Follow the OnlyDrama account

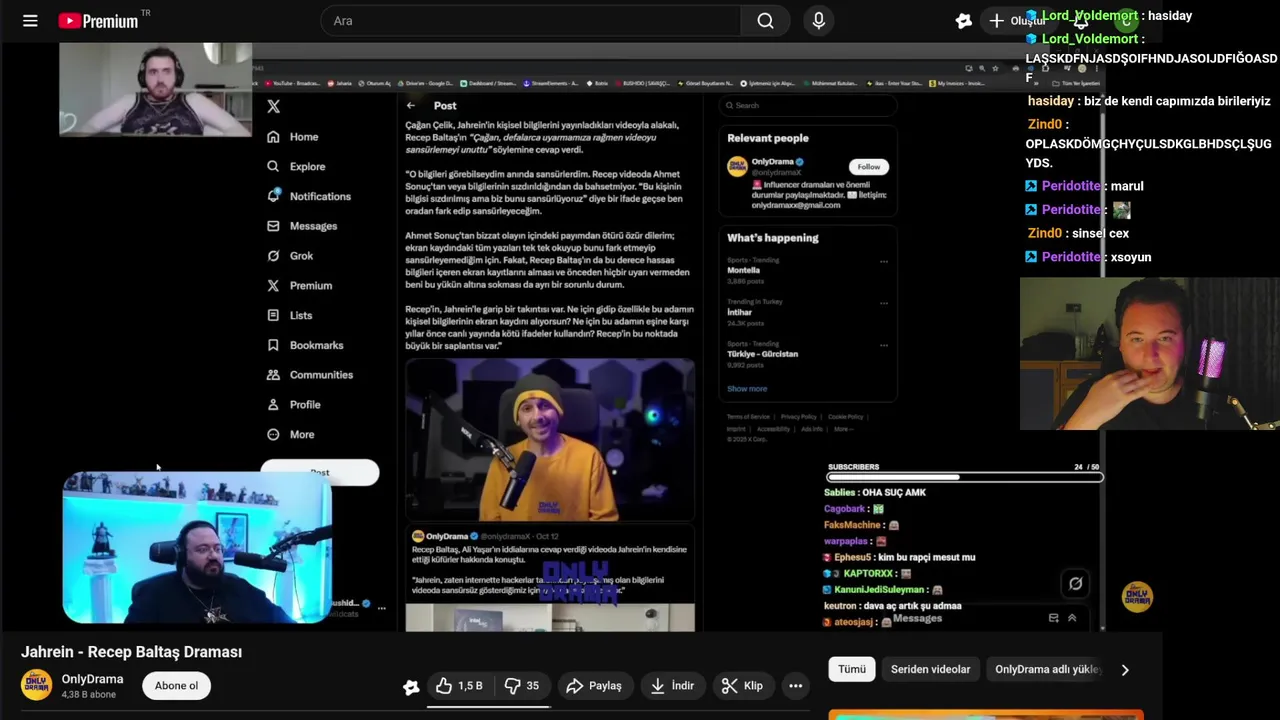pos(868,167)
